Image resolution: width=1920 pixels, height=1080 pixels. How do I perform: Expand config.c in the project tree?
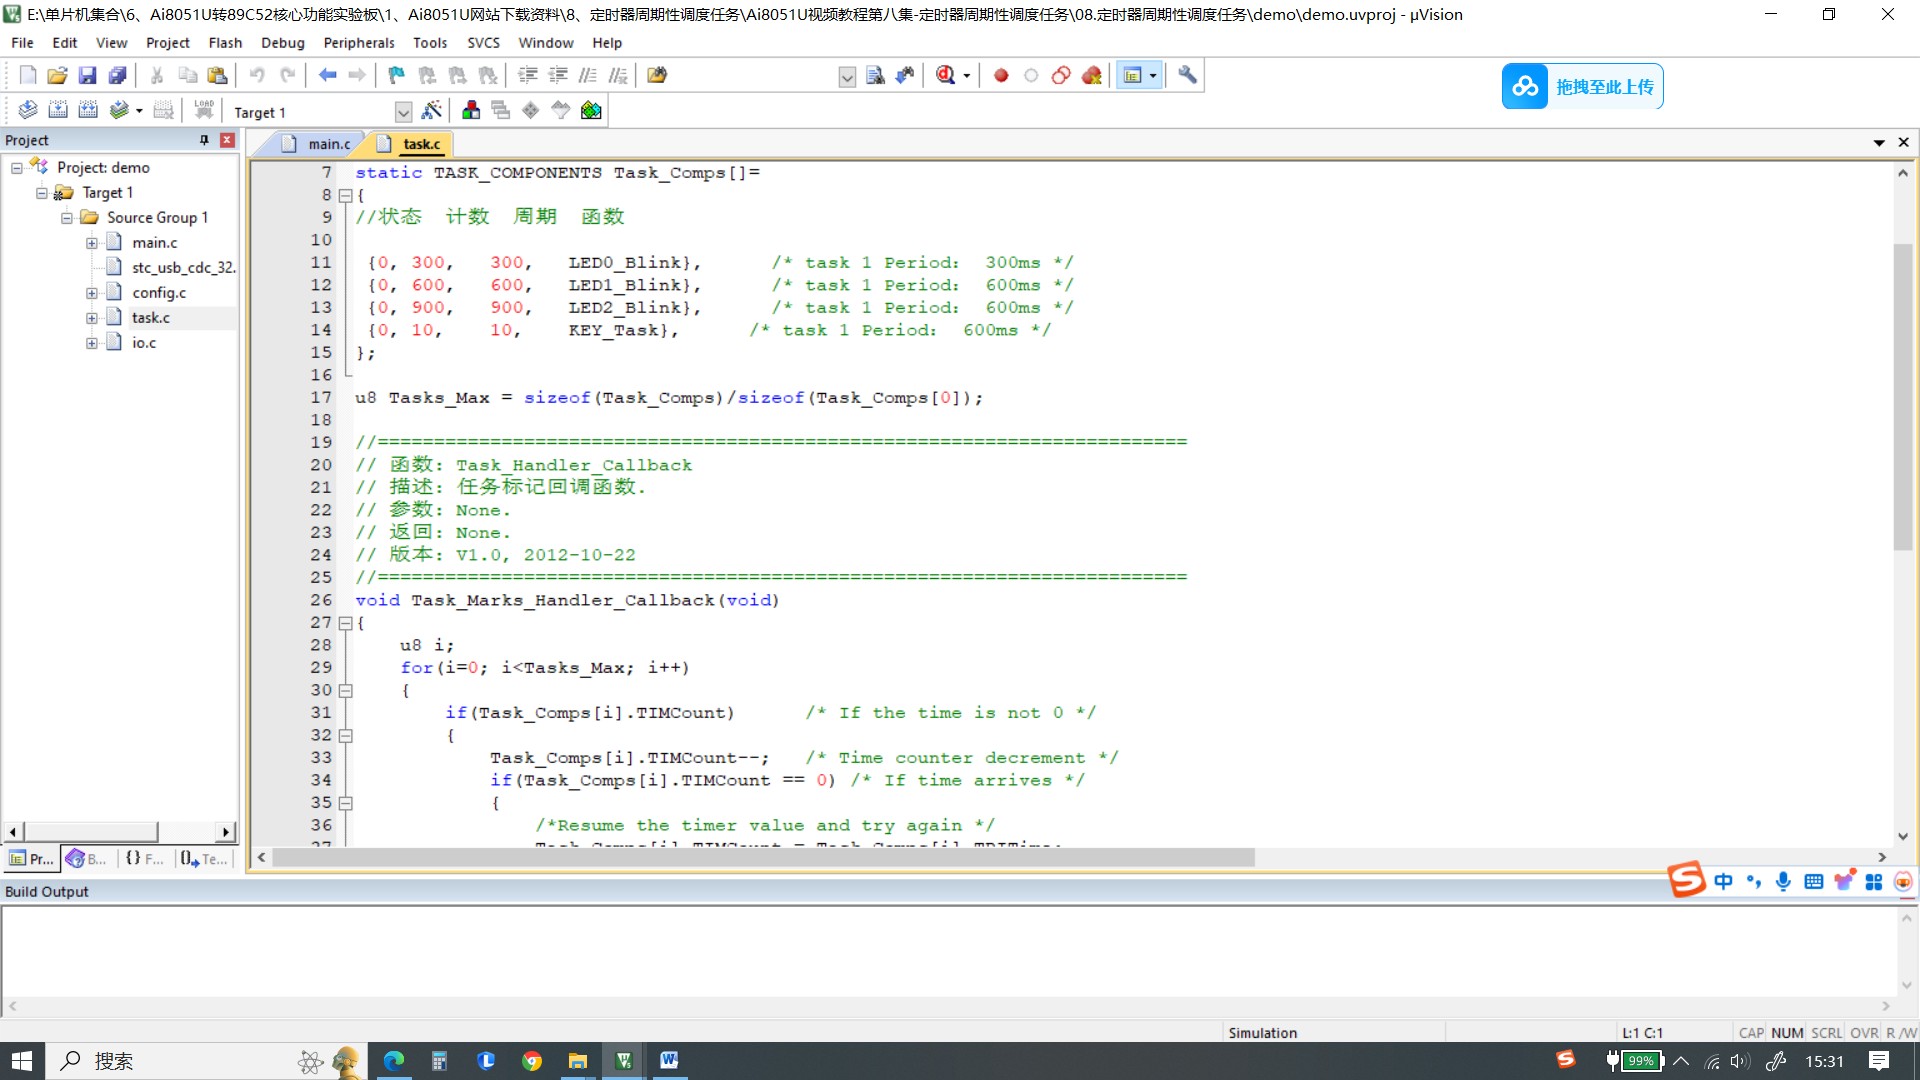(91, 293)
